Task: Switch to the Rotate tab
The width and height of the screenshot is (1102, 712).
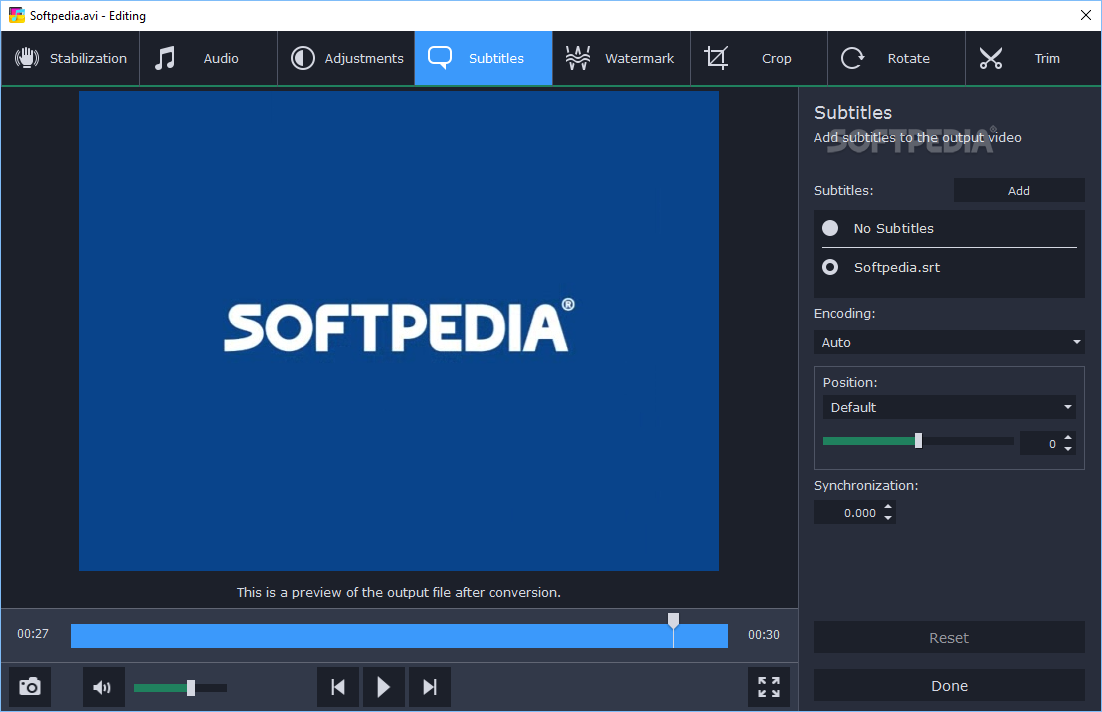Action: click(896, 58)
